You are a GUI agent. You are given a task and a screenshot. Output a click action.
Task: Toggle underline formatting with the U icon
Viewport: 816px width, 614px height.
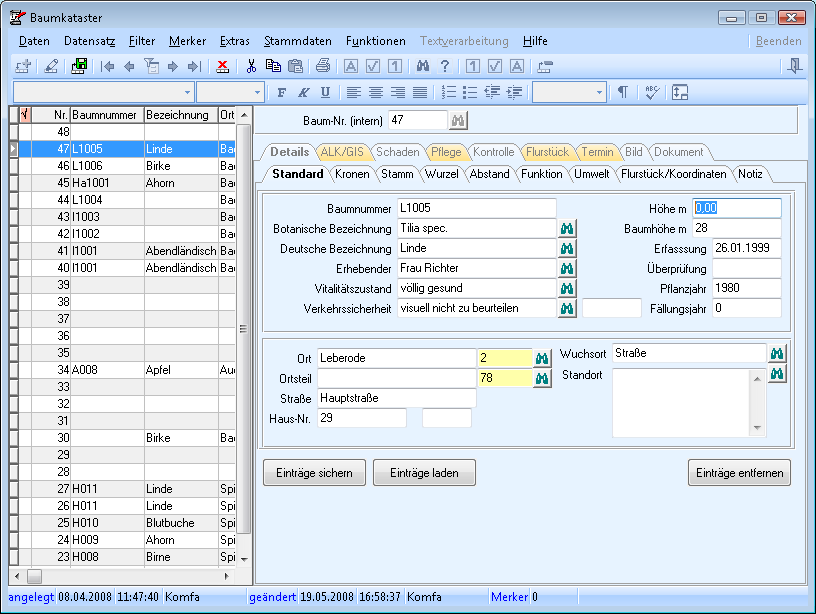pos(325,93)
